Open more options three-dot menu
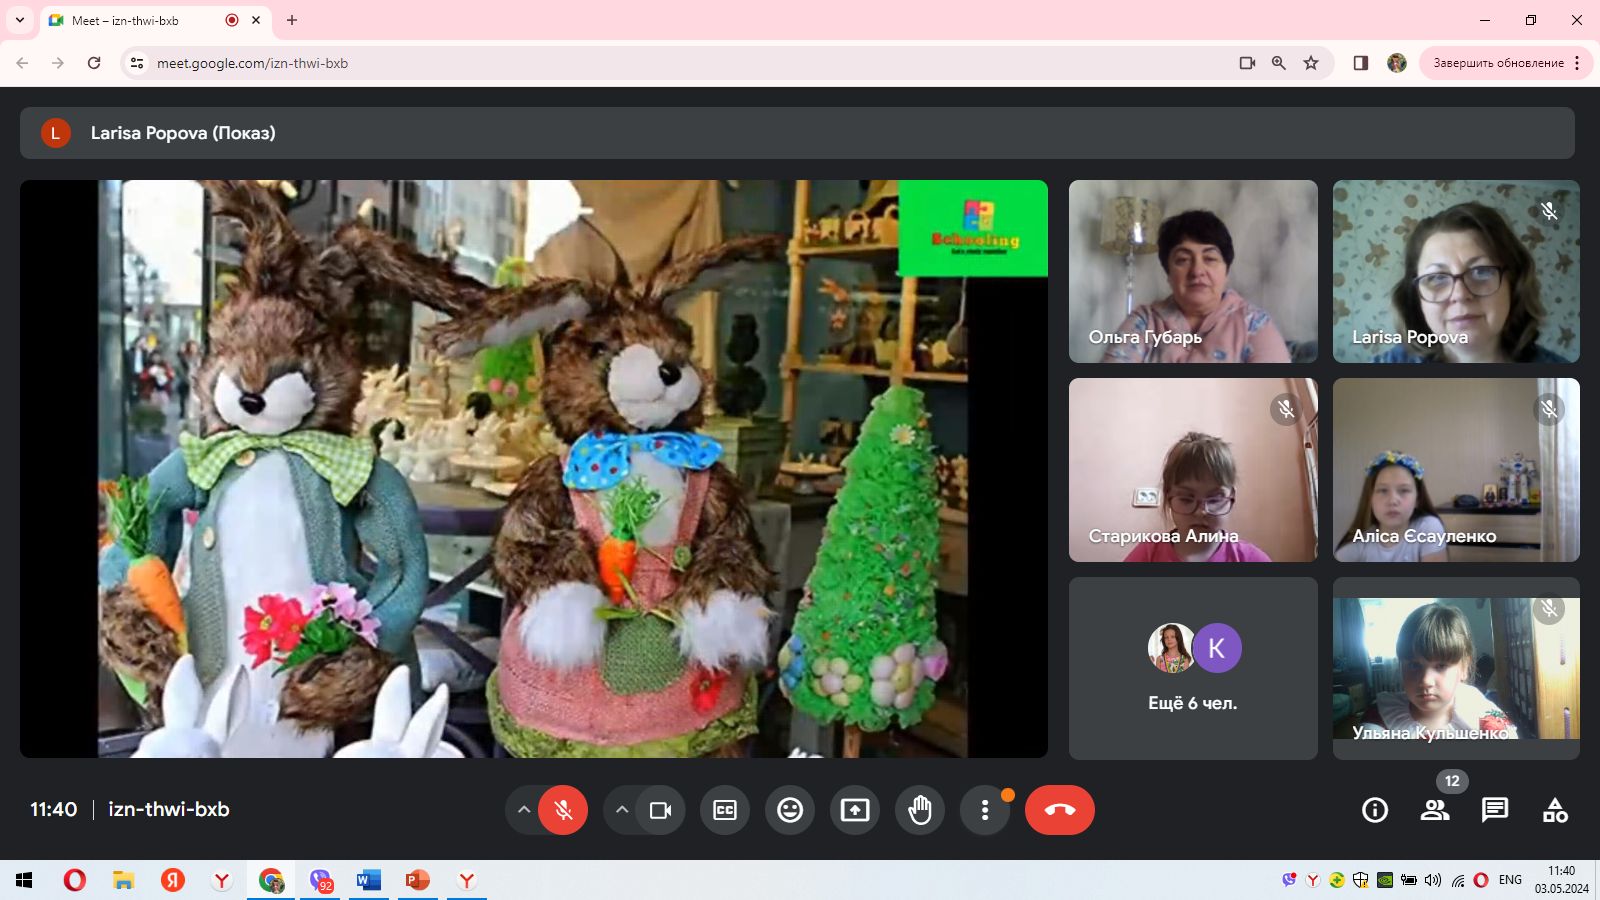Screen dimensions: 1600x900 [x=985, y=810]
